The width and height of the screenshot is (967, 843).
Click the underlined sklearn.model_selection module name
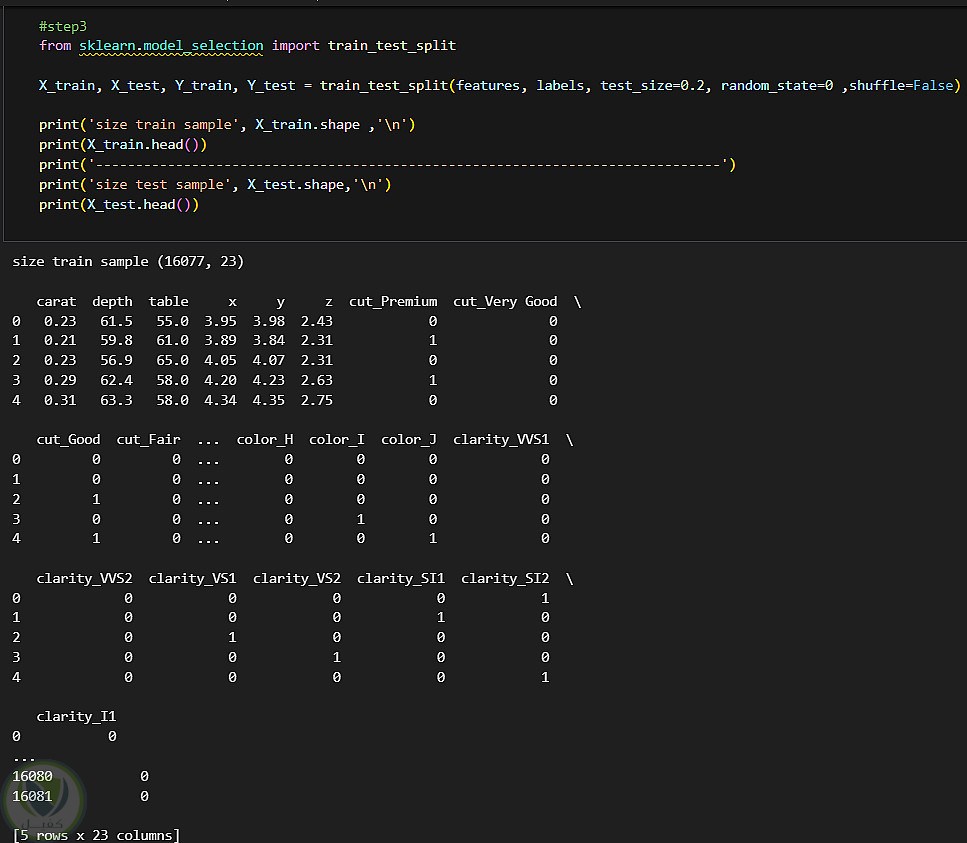pos(171,45)
